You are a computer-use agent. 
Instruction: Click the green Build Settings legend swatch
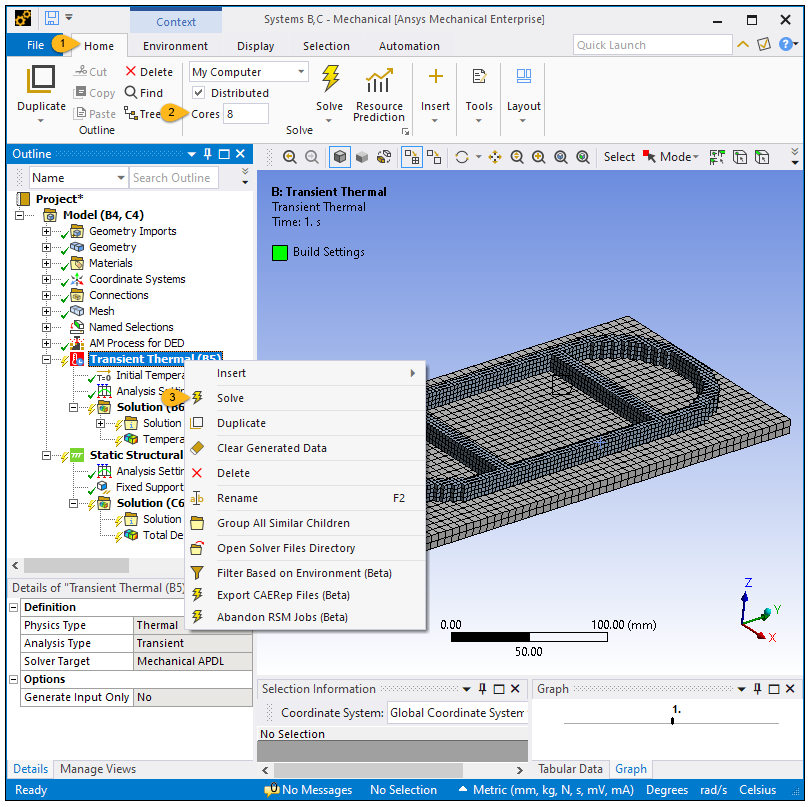click(x=279, y=253)
